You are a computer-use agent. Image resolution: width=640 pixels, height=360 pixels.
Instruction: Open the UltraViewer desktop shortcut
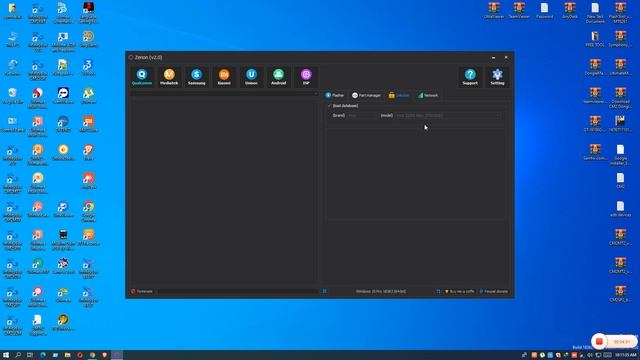(494, 11)
